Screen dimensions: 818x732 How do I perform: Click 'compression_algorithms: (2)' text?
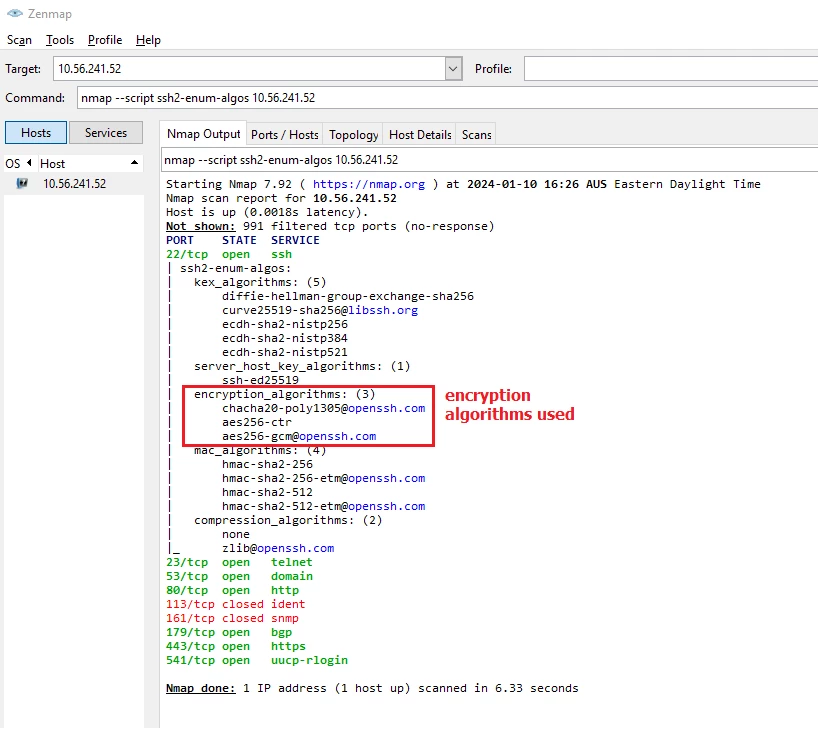(x=288, y=521)
